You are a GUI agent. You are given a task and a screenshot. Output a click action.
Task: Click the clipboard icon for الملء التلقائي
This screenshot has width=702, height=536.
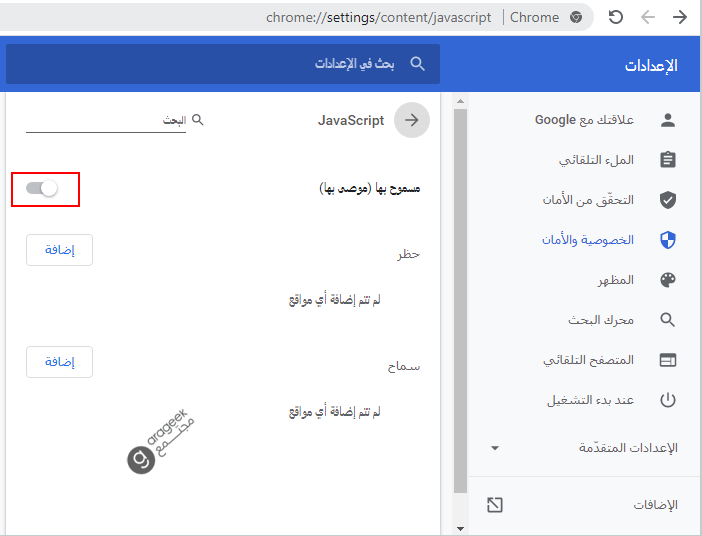click(x=668, y=160)
